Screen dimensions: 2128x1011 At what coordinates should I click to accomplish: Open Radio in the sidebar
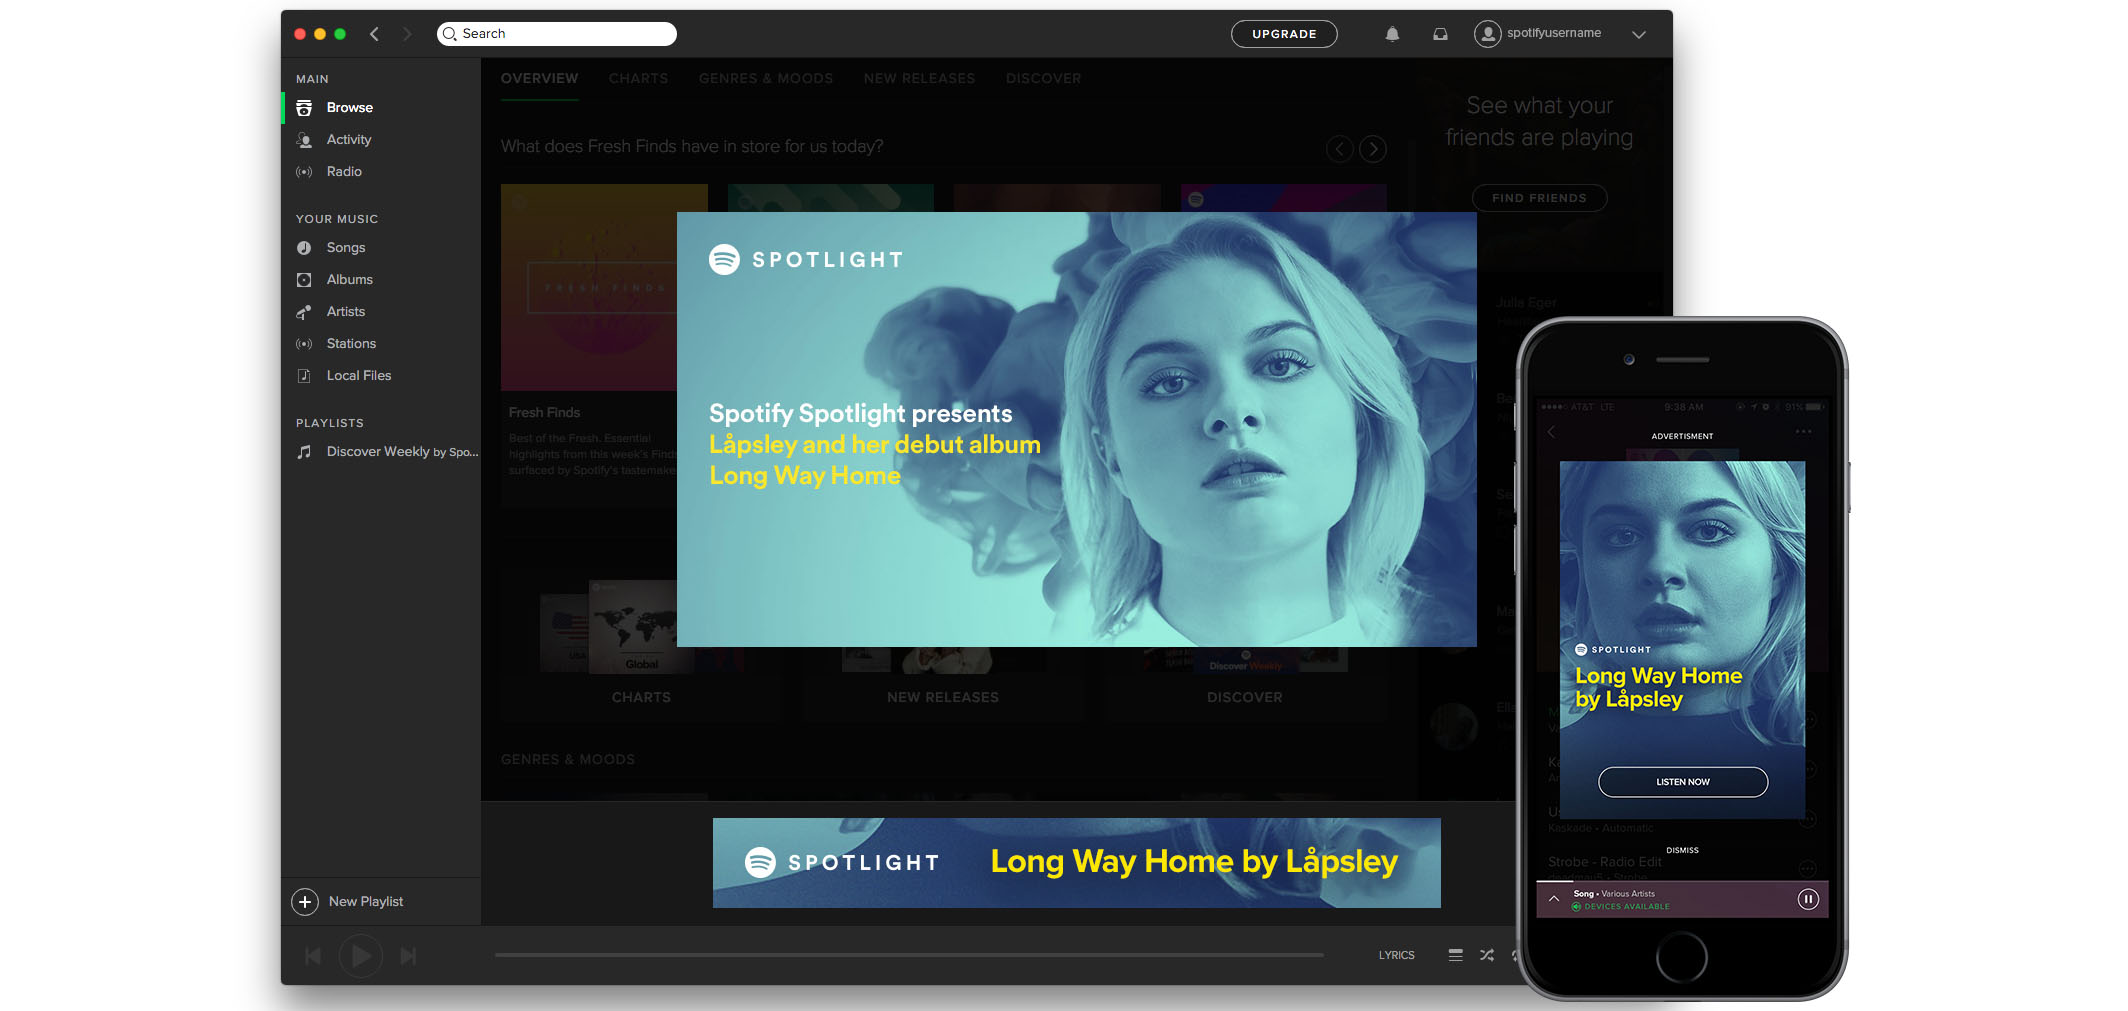(344, 172)
